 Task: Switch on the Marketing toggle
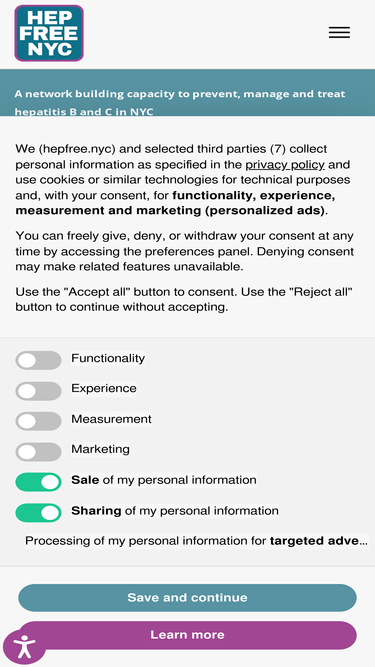[x=38, y=452]
